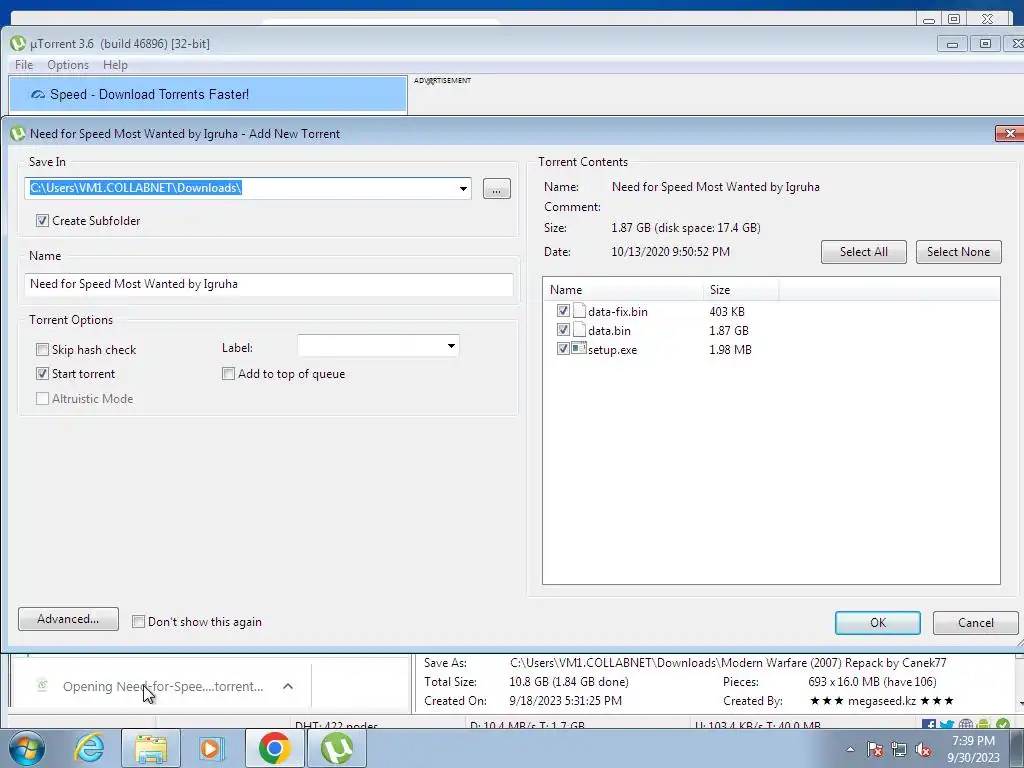
Task: Click the setup.exe application icon
Action: click(579, 349)
